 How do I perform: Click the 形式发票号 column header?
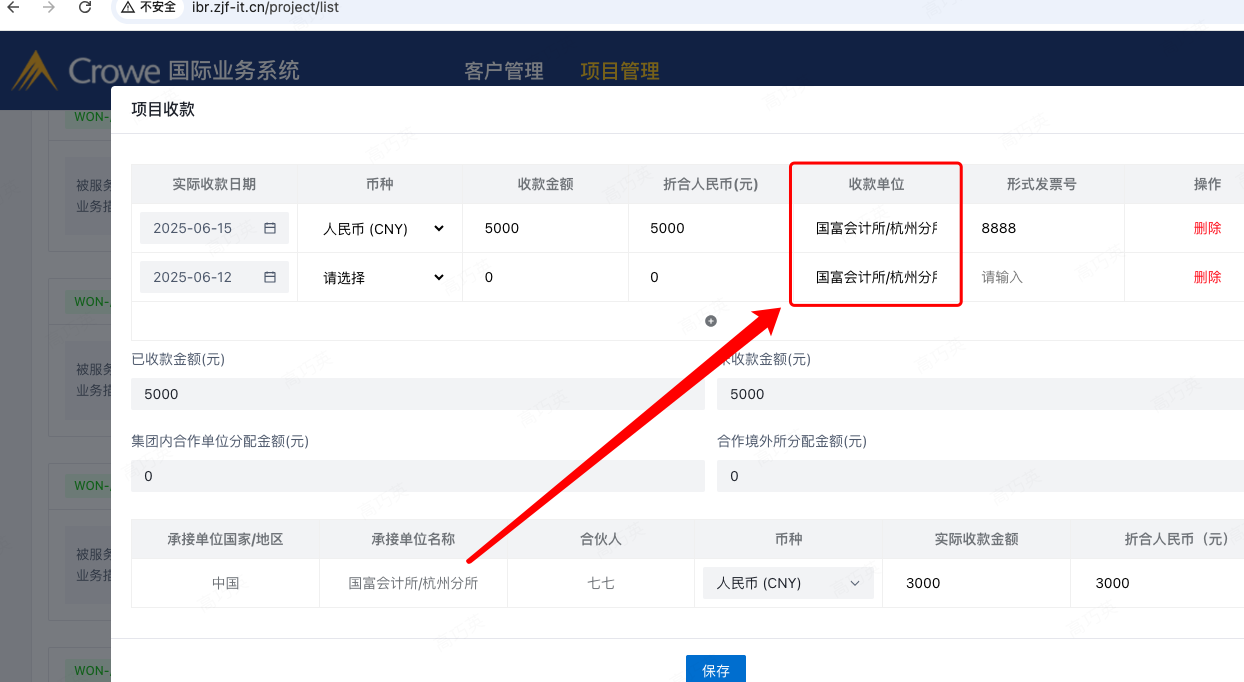(1042, 184)
